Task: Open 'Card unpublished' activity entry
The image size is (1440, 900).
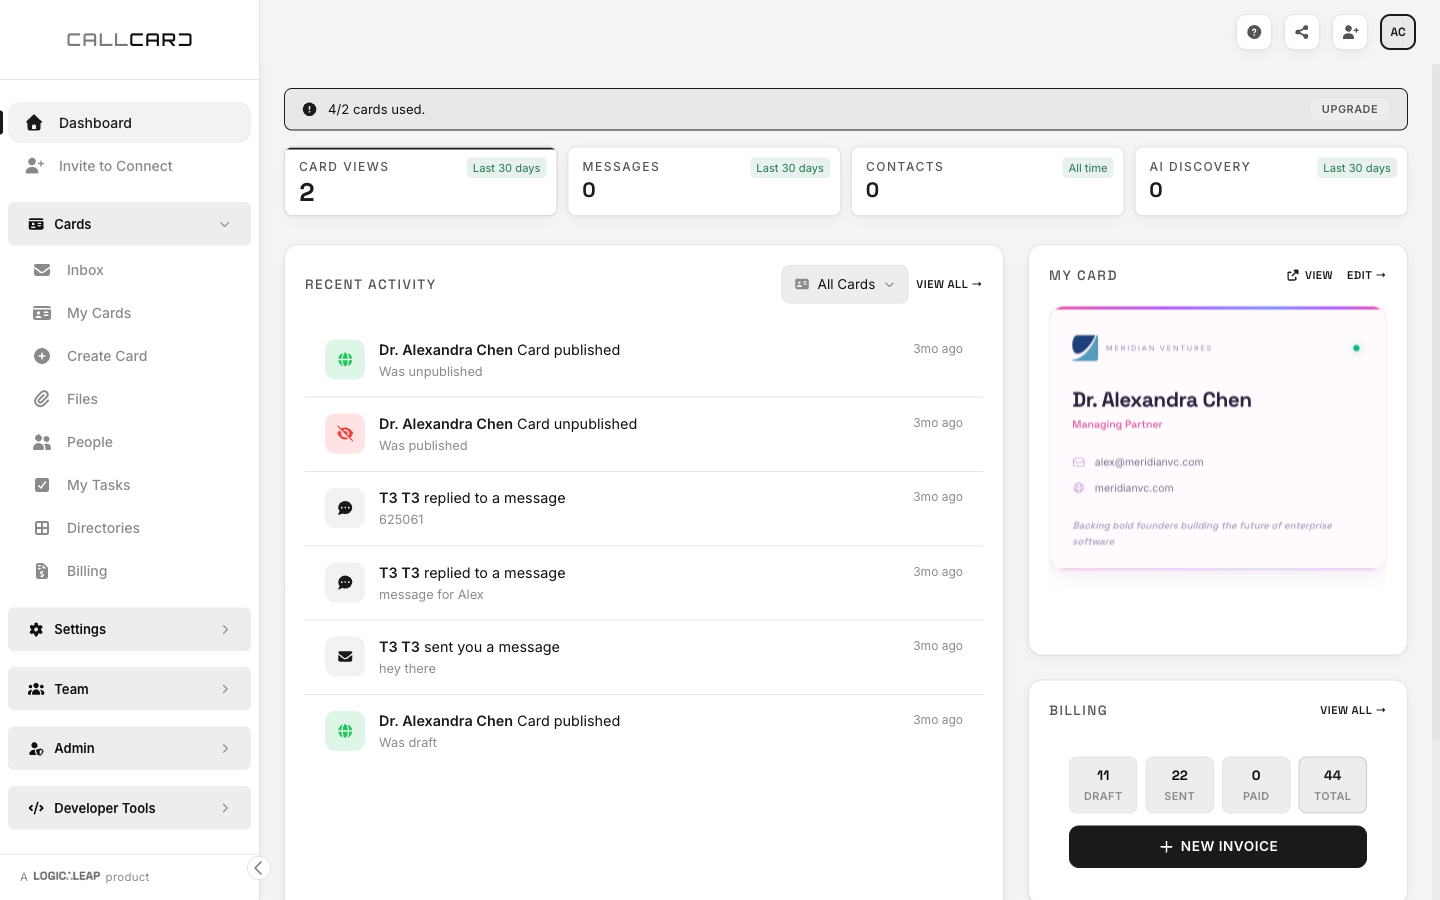Action: point(644,434)
